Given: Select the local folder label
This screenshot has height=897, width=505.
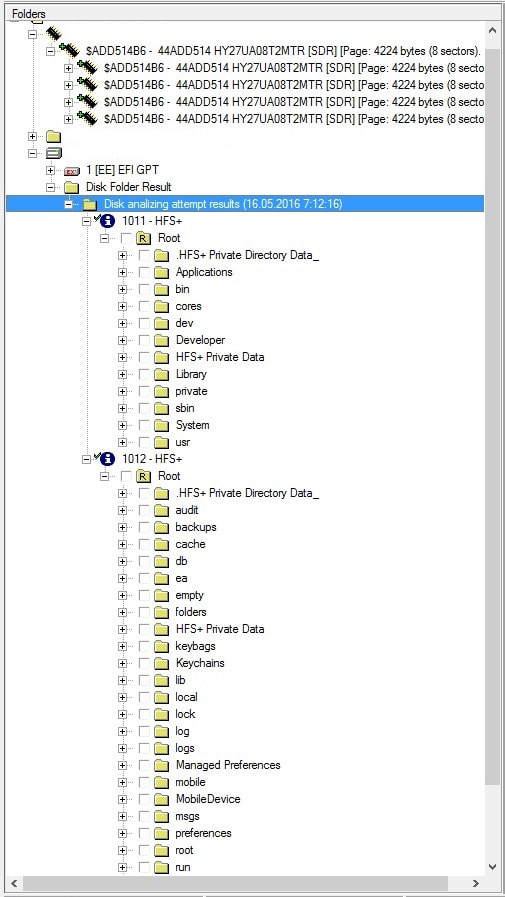Looking at the screenshot, I should [x=186, y=697].
